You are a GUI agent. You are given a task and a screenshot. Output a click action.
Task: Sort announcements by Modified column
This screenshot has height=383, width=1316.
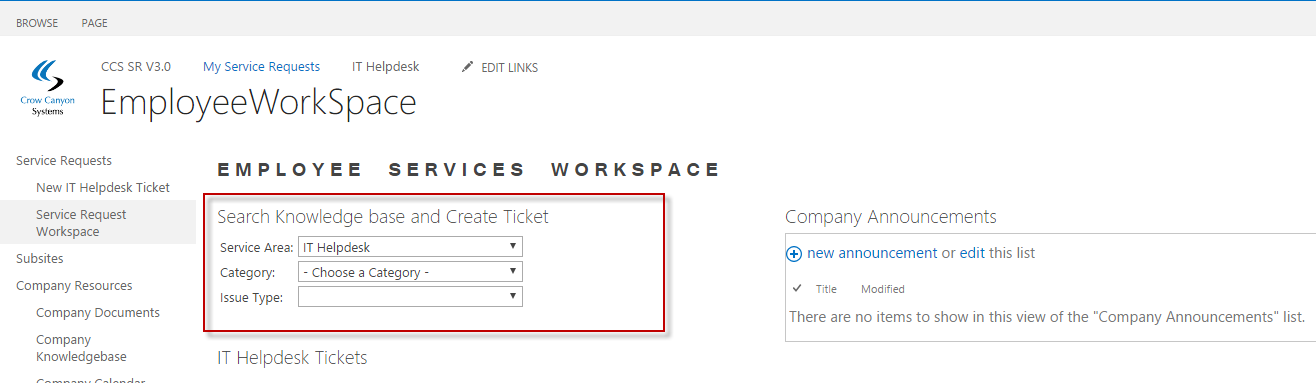[x=883, y=289]
